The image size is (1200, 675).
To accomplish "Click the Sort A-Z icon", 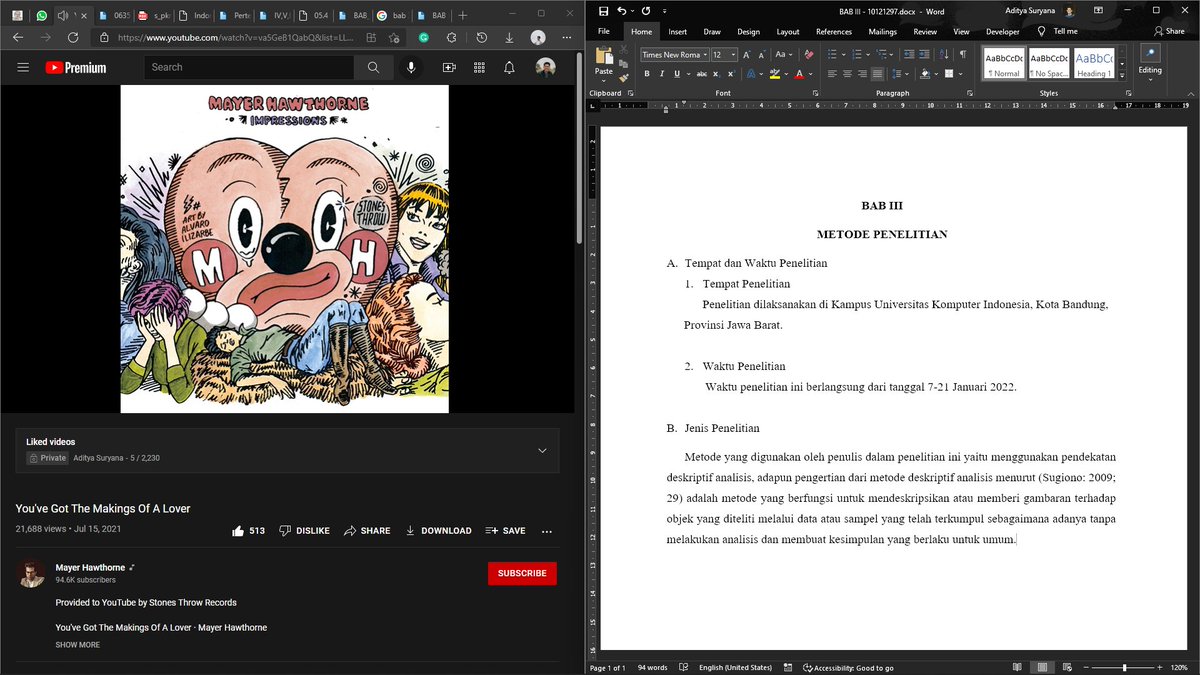I will [x=943, y=54].
